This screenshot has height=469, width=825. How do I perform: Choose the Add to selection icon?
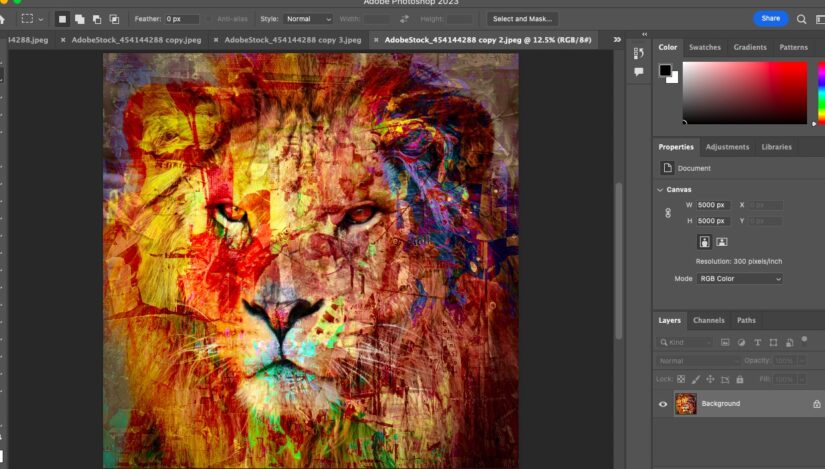click(79, 19)
